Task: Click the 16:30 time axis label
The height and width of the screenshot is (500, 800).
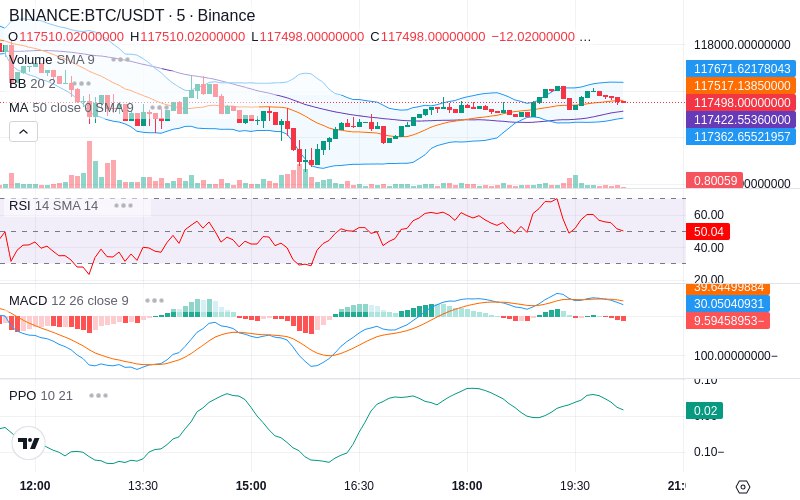Action: [359, 486]
